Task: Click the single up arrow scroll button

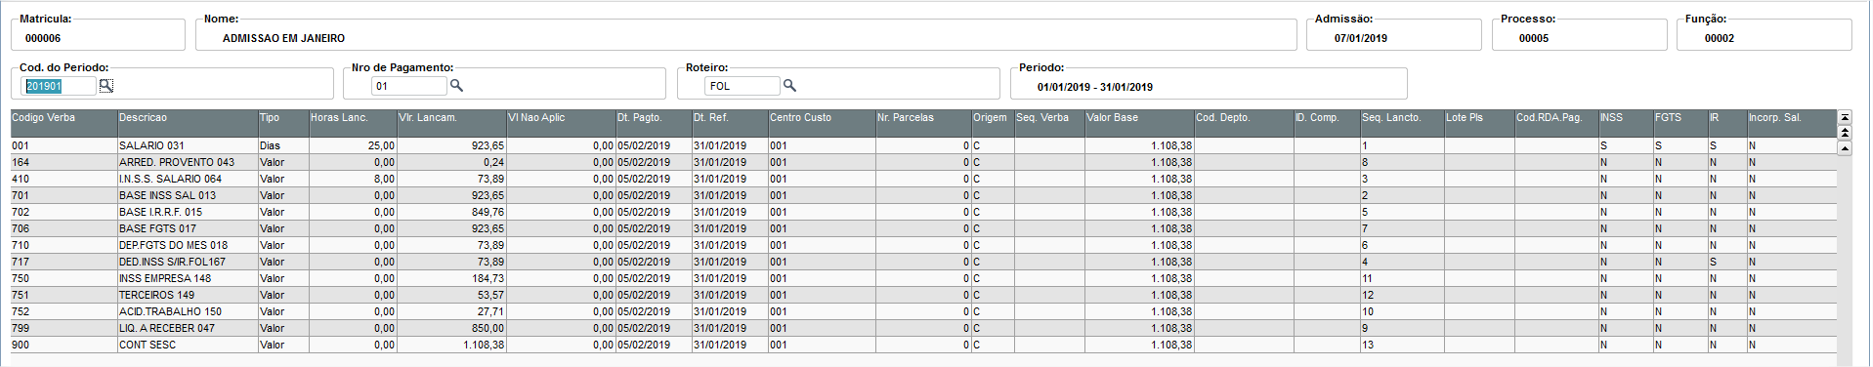Action: click(1845, 148)
